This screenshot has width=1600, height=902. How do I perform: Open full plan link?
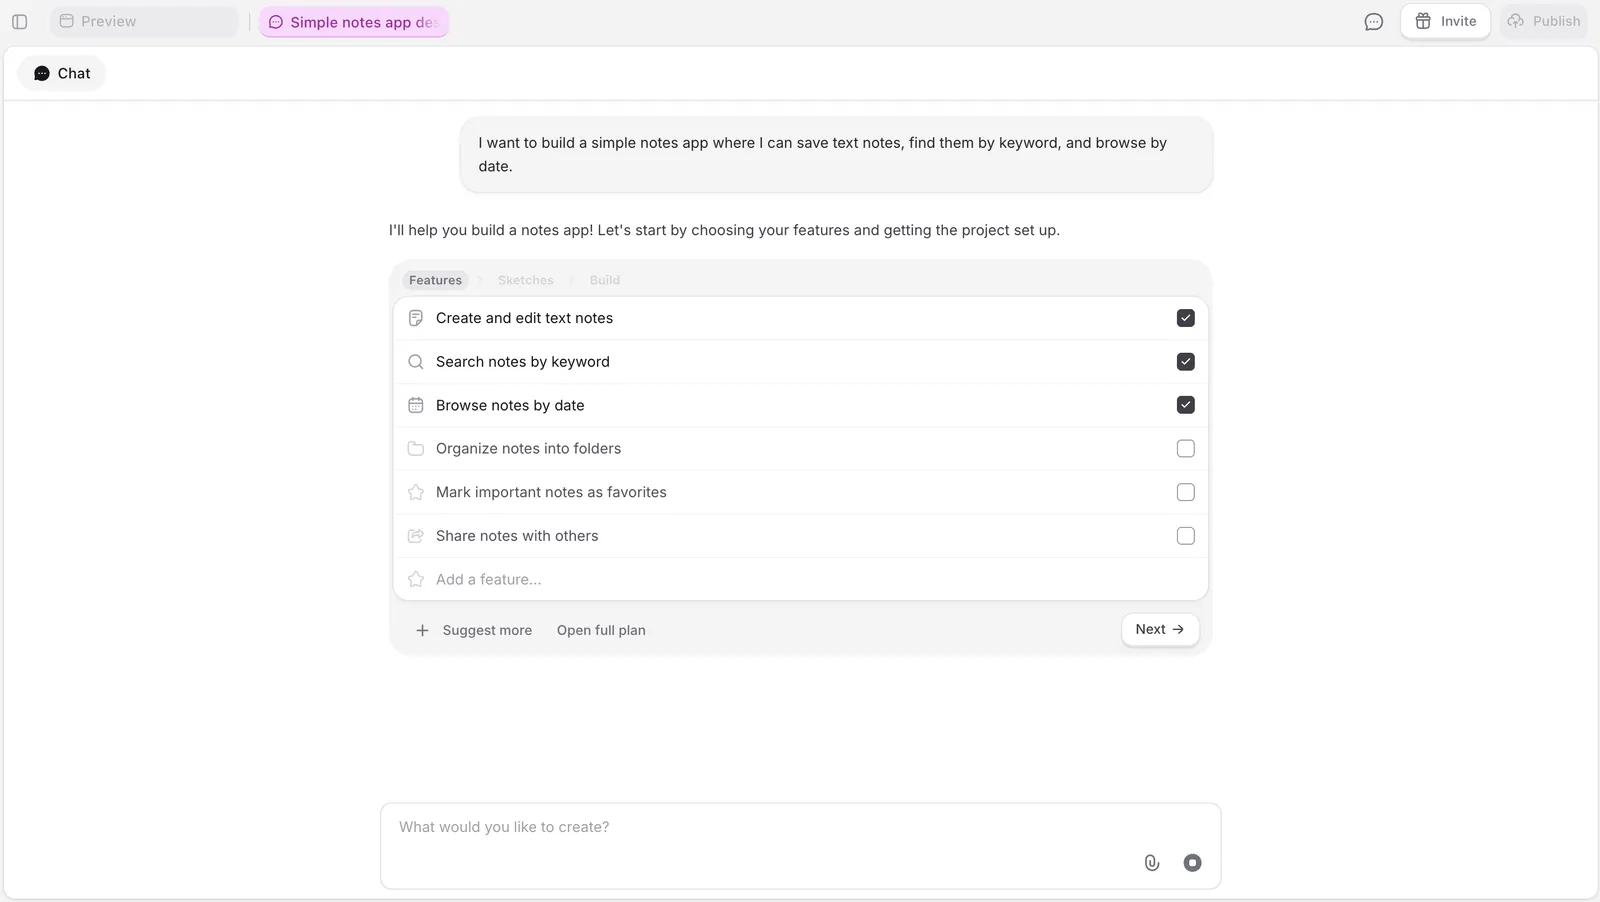click(601, 630)
